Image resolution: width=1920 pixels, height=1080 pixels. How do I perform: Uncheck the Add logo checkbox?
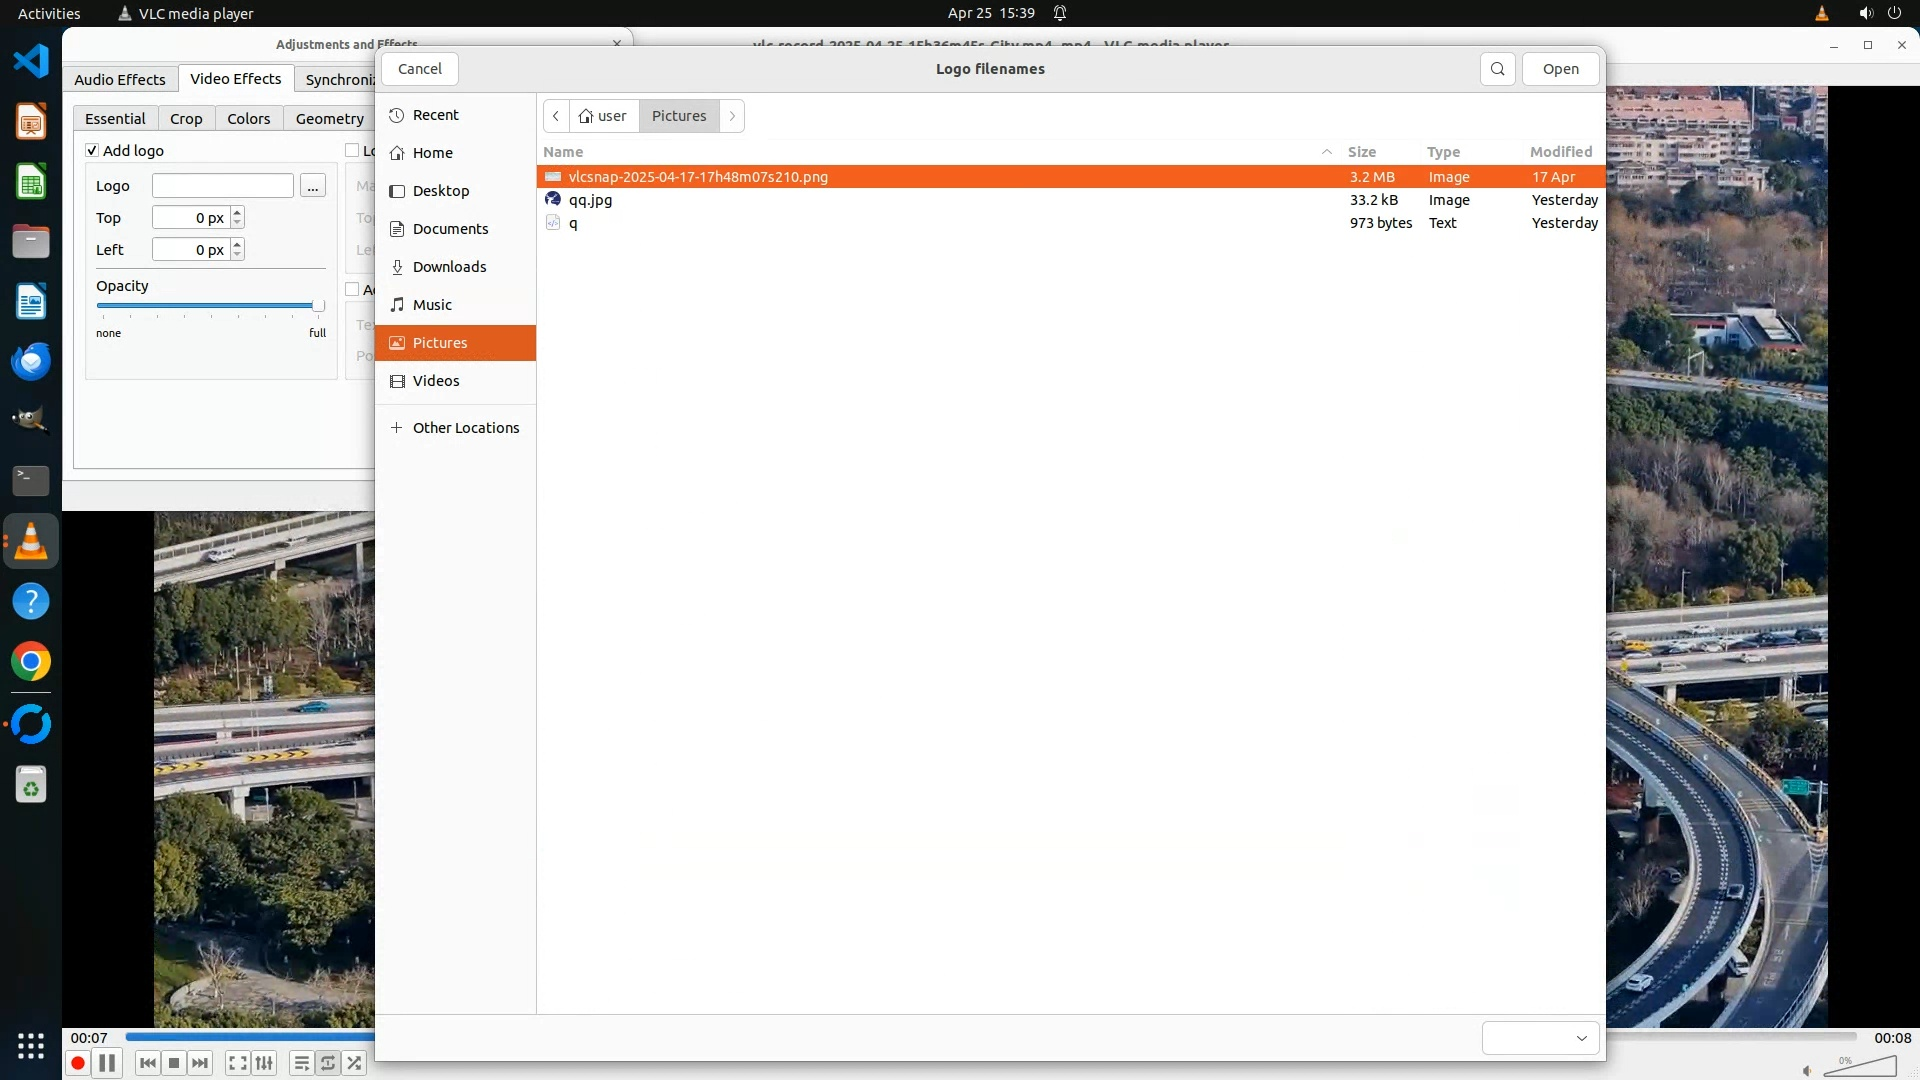click(x=92, y=150)
